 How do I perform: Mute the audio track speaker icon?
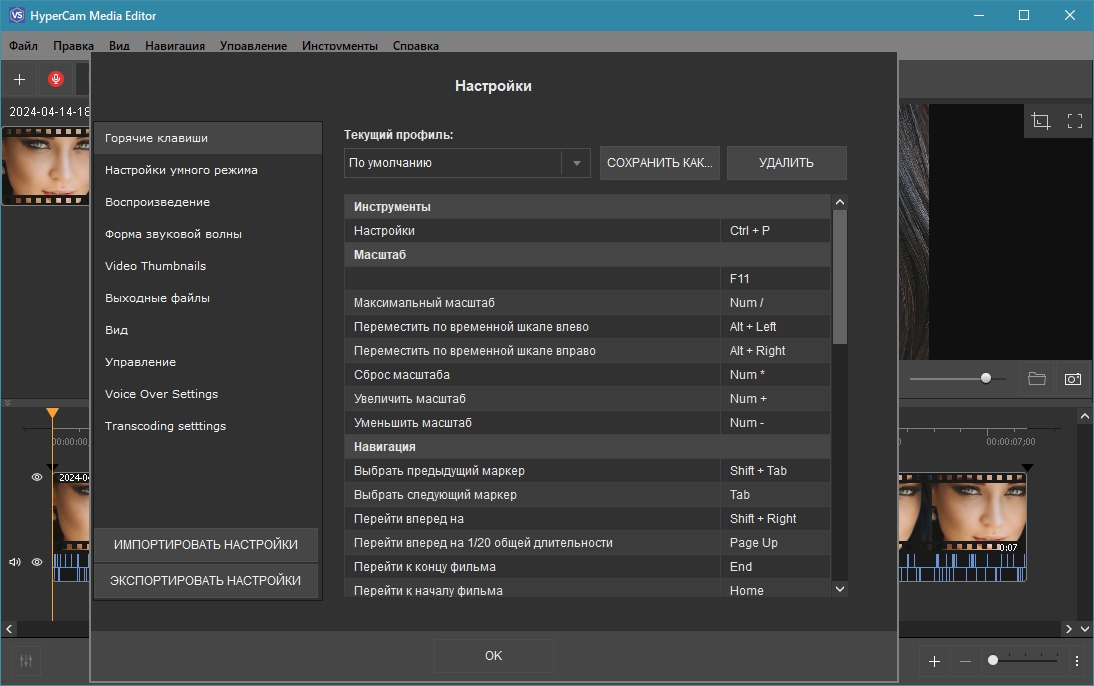click(x=15, y=562)
